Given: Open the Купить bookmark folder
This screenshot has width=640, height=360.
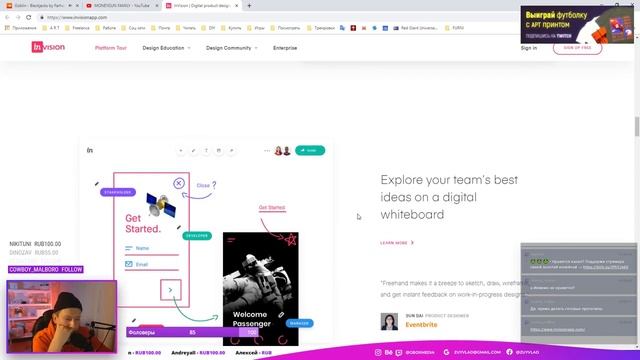Looking at the screenshot, I should tap(231, 28).
